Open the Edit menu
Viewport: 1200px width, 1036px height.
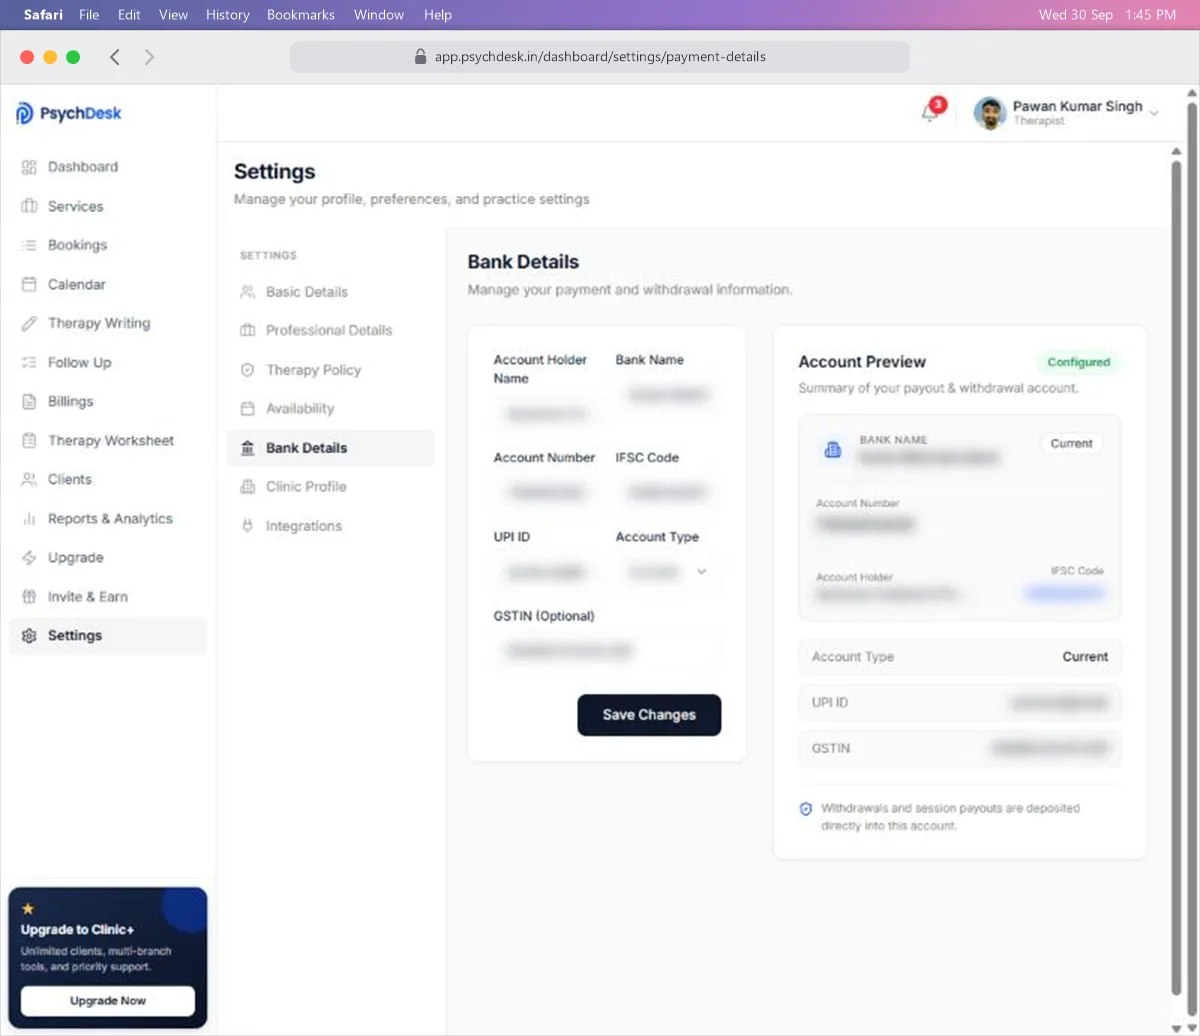click(x=129, y=15)
